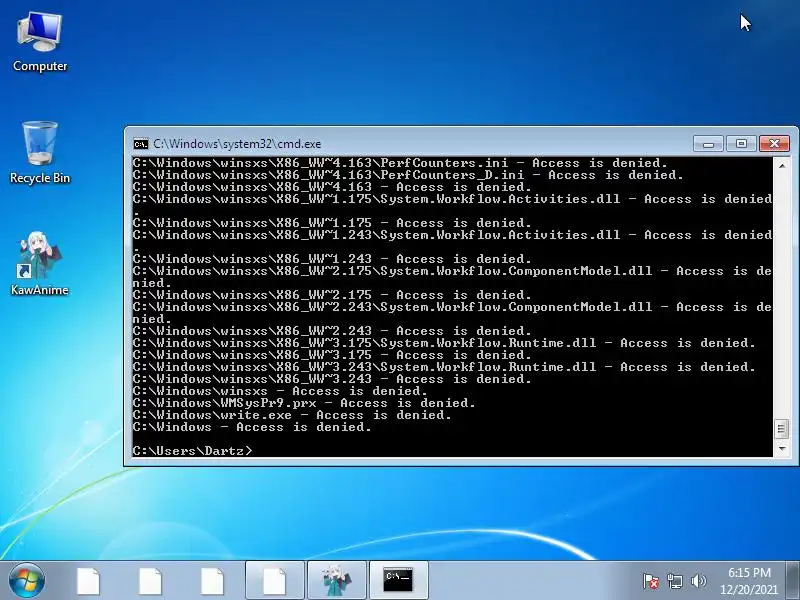Open the volume speaker tray icon
This screenshot has height=600, width=800.
click(698, 581)
